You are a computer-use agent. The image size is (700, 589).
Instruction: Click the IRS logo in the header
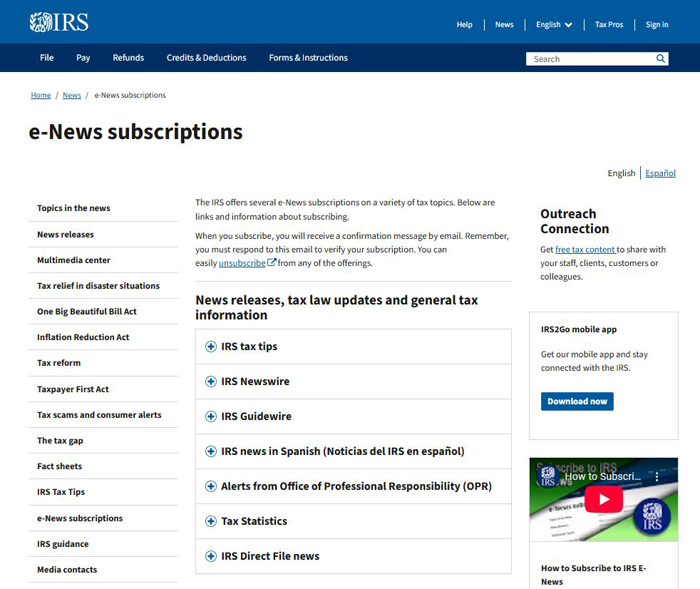click(x=59, y=22)
